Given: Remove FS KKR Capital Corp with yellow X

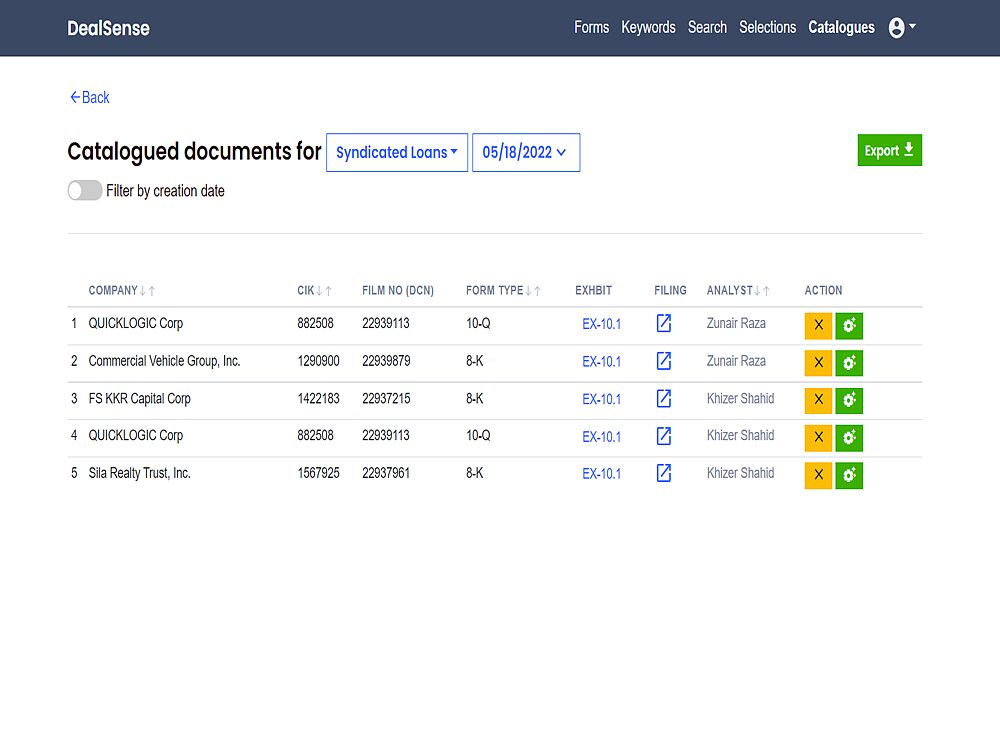Looking at the screenshot, I should click(818, 400).
